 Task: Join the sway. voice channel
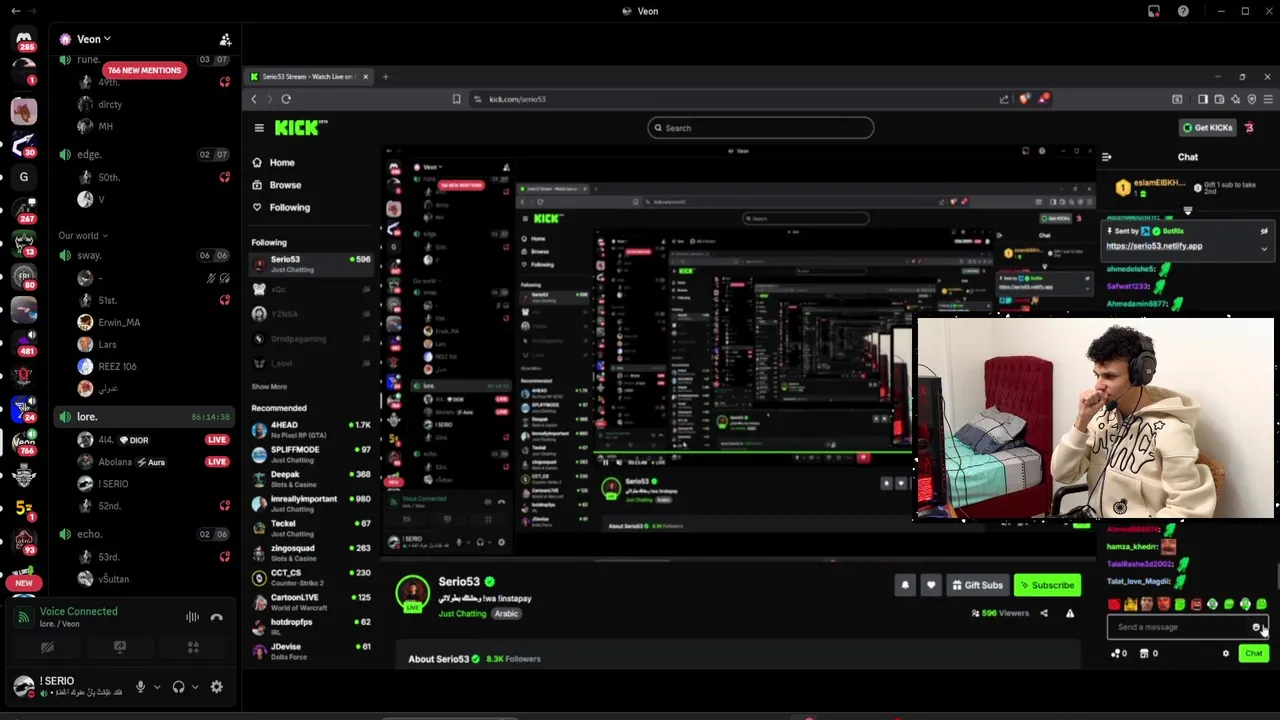tap(144, 255)
